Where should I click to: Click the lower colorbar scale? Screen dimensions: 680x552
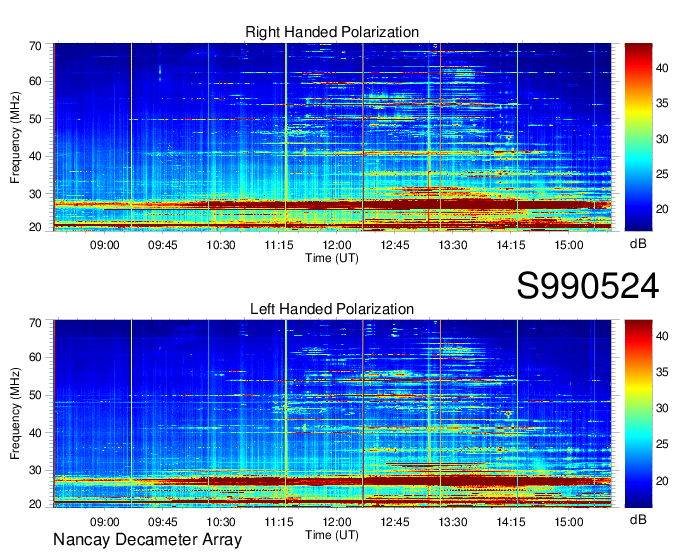coord(638,414)
